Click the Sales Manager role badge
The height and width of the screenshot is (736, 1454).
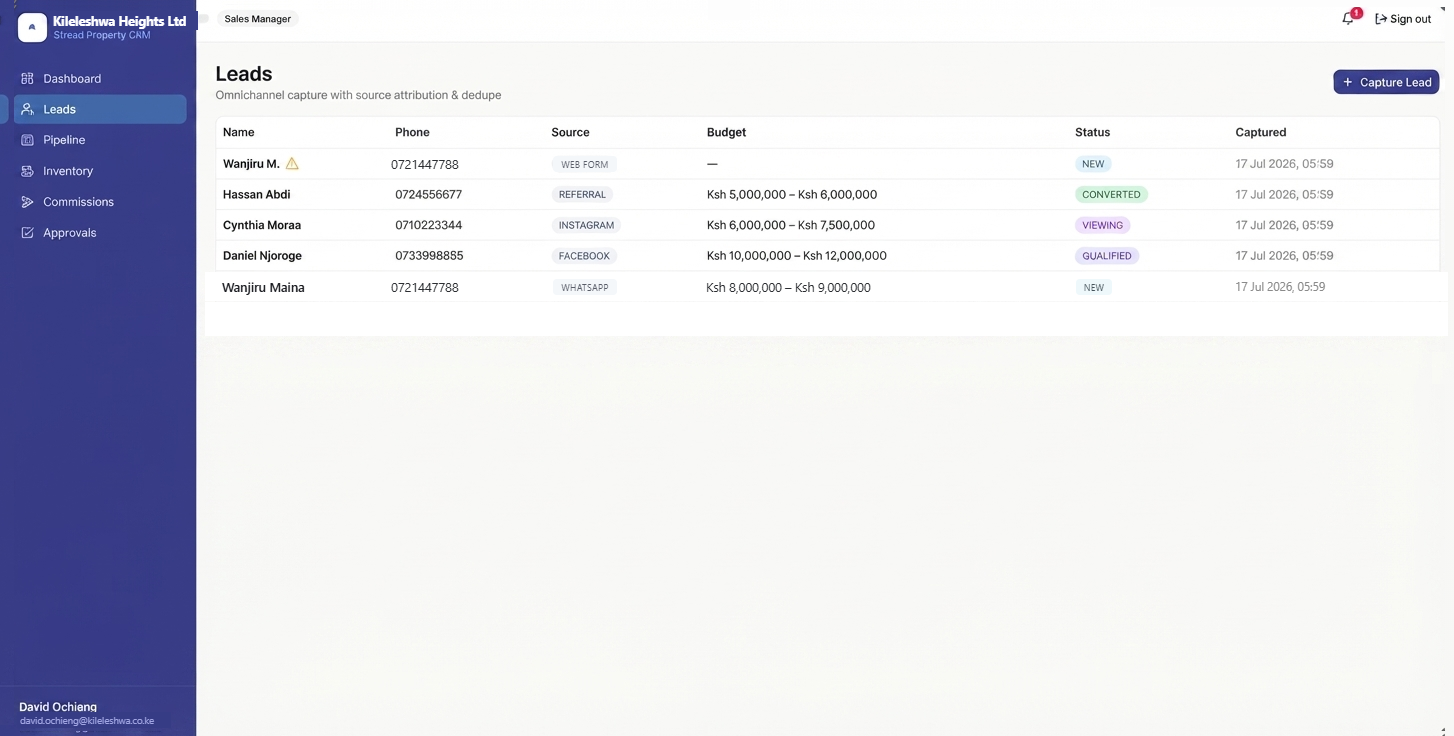click(257, 19)
